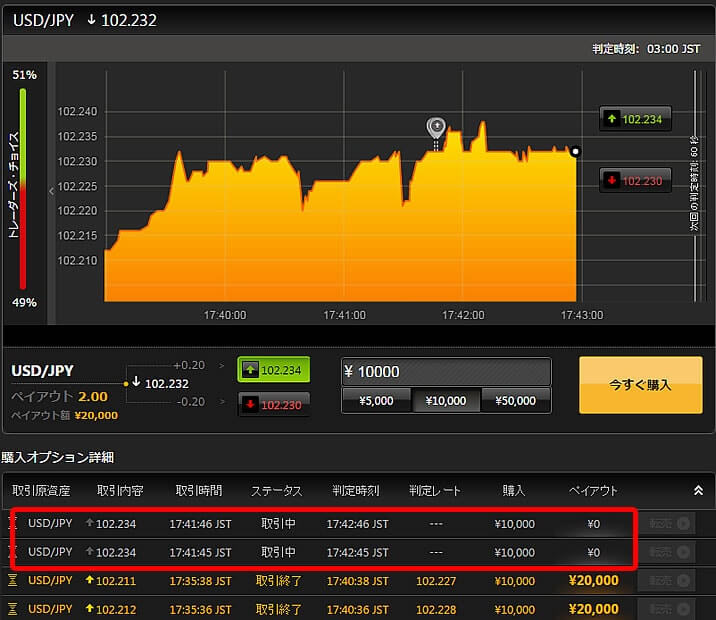Click the USD/JPY 102.232 header title
The image size is (716, 620).
(x=85, y=20)
